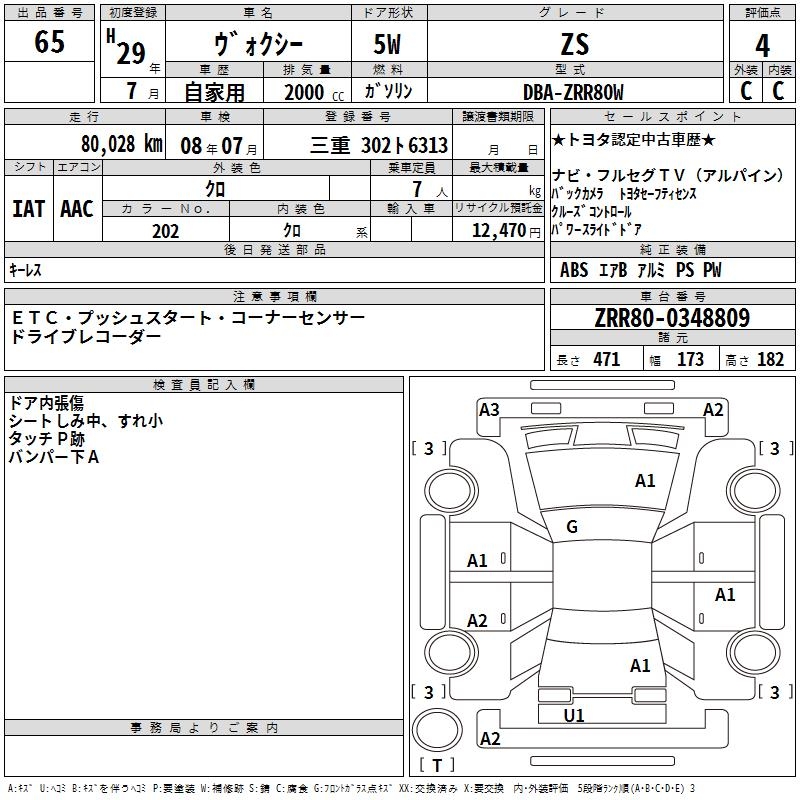Click the color number 202
The height and width of the screenshot is (800, 800).
[x=165, y=231]
